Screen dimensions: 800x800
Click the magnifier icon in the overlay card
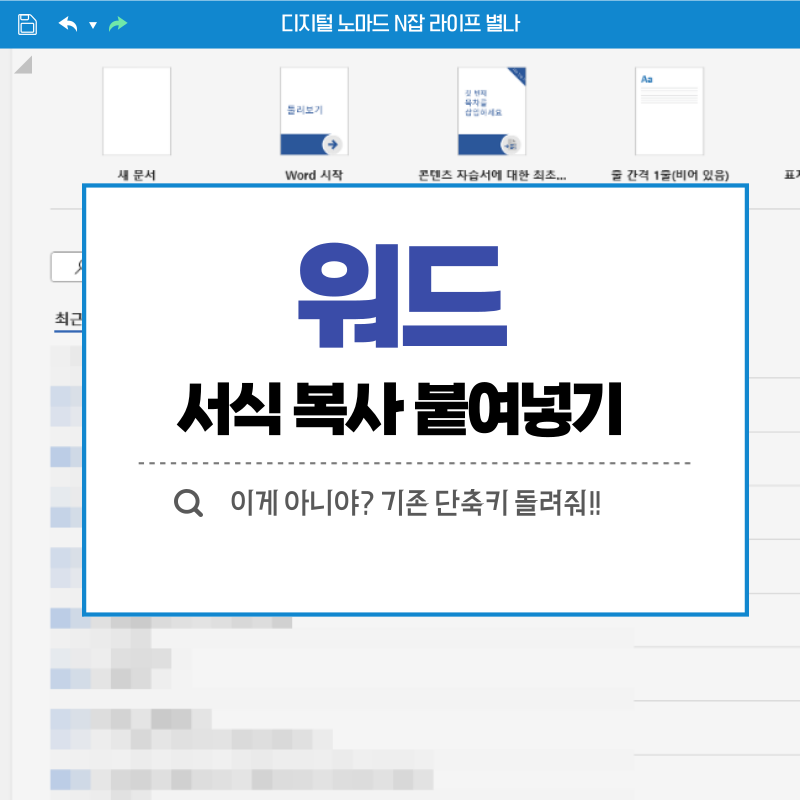coord(188,503)
